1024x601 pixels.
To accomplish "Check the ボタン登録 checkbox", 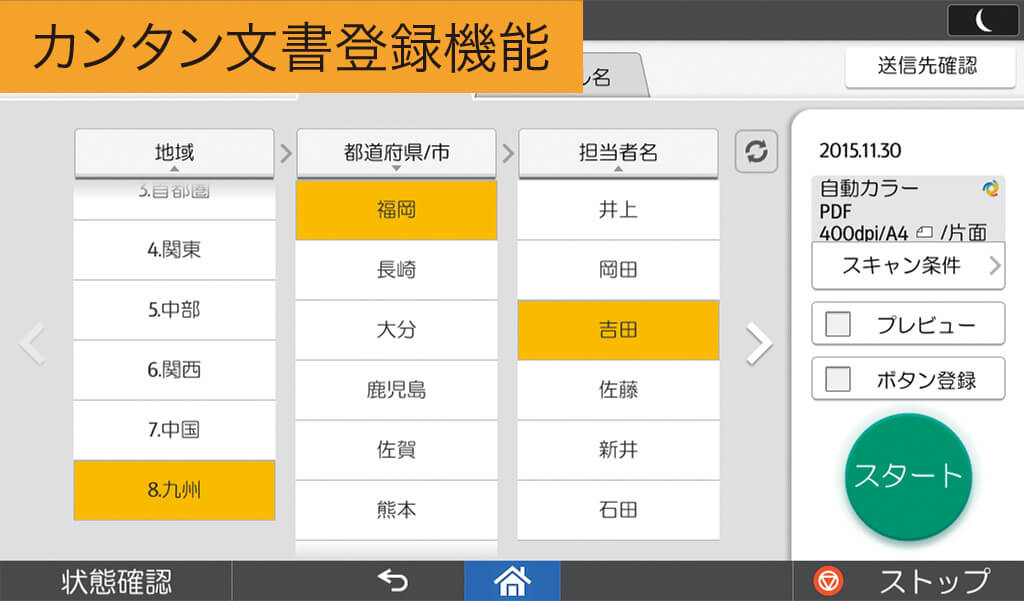I will click(x=837, y=380).
